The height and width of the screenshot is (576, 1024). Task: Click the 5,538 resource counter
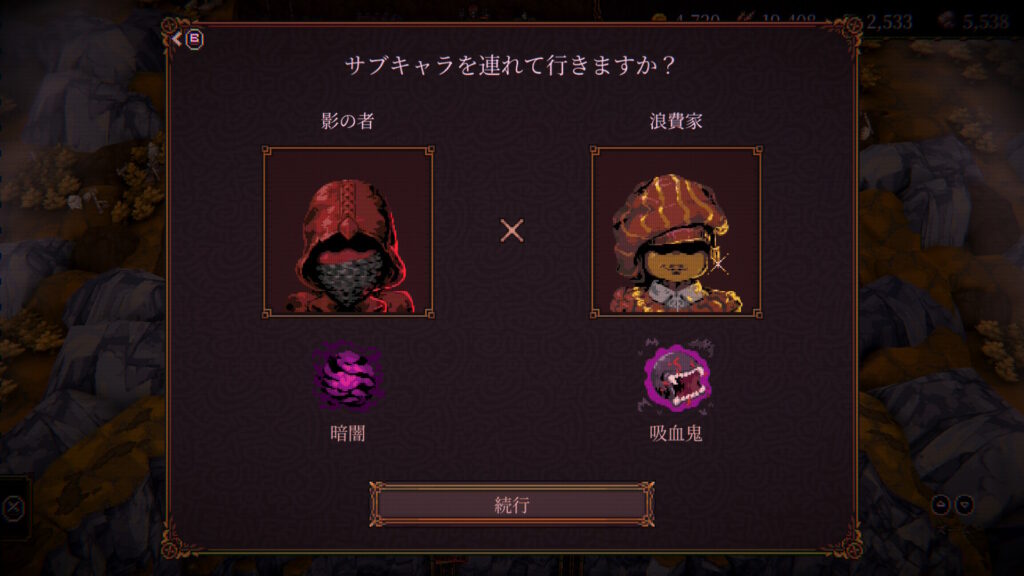(x=986, y=22)
